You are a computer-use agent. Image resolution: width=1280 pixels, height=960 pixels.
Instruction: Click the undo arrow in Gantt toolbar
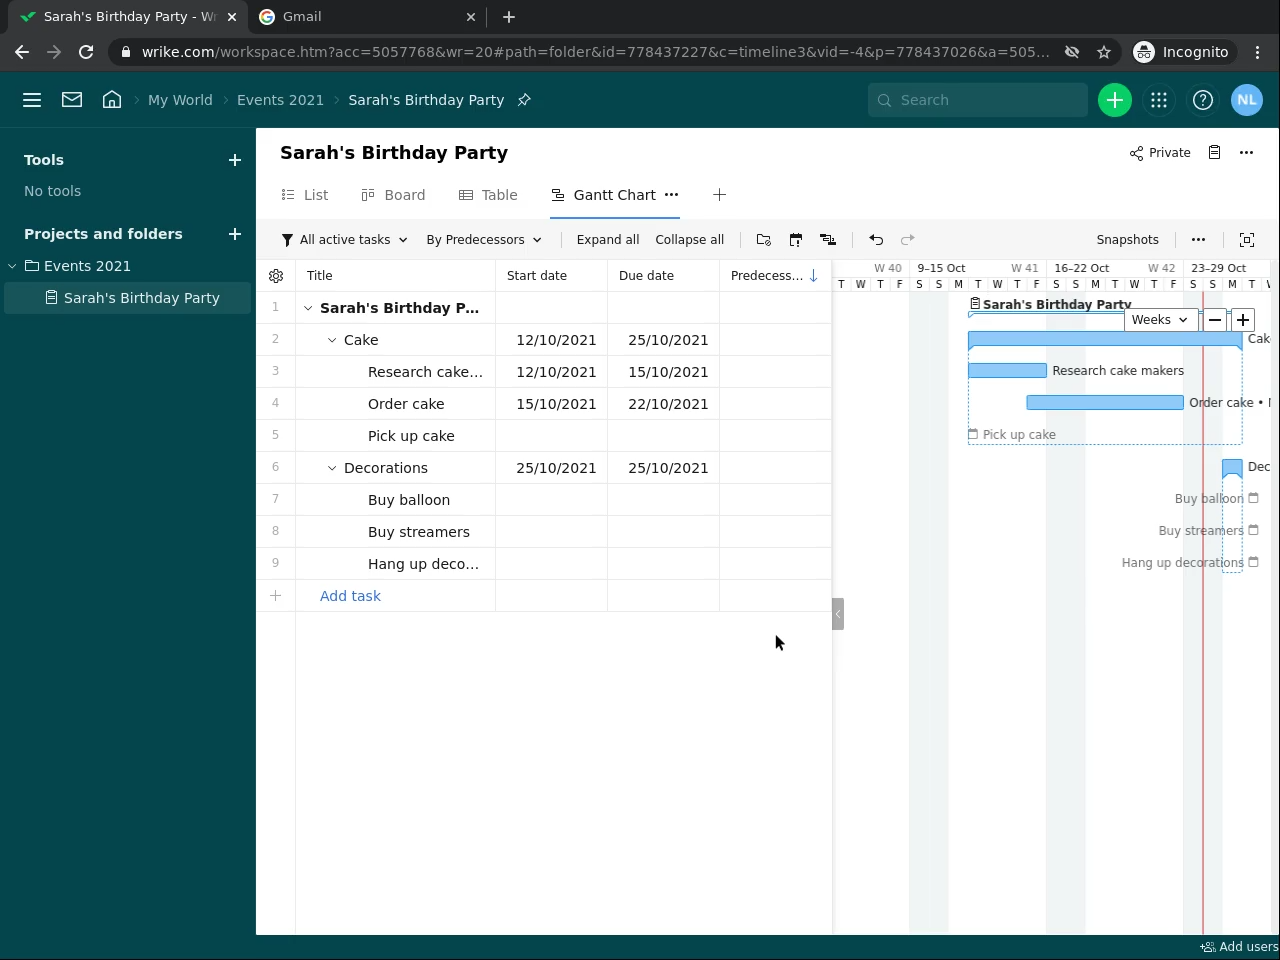click(x=876, y=240)
